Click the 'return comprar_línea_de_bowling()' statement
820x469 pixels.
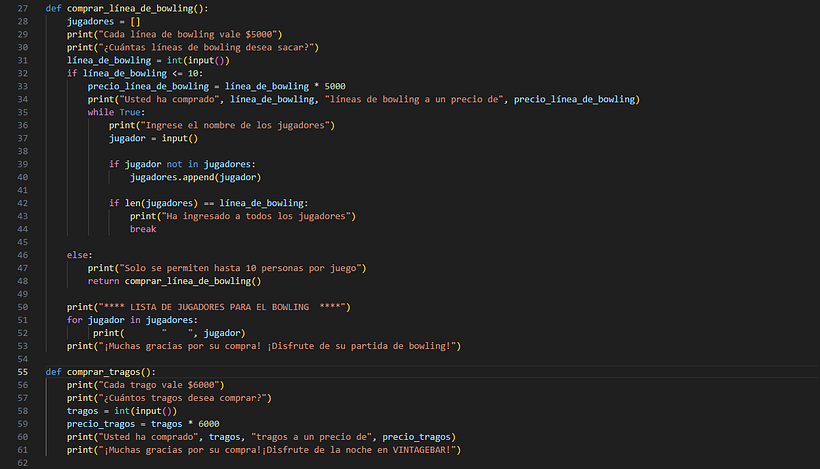[181, 281]
